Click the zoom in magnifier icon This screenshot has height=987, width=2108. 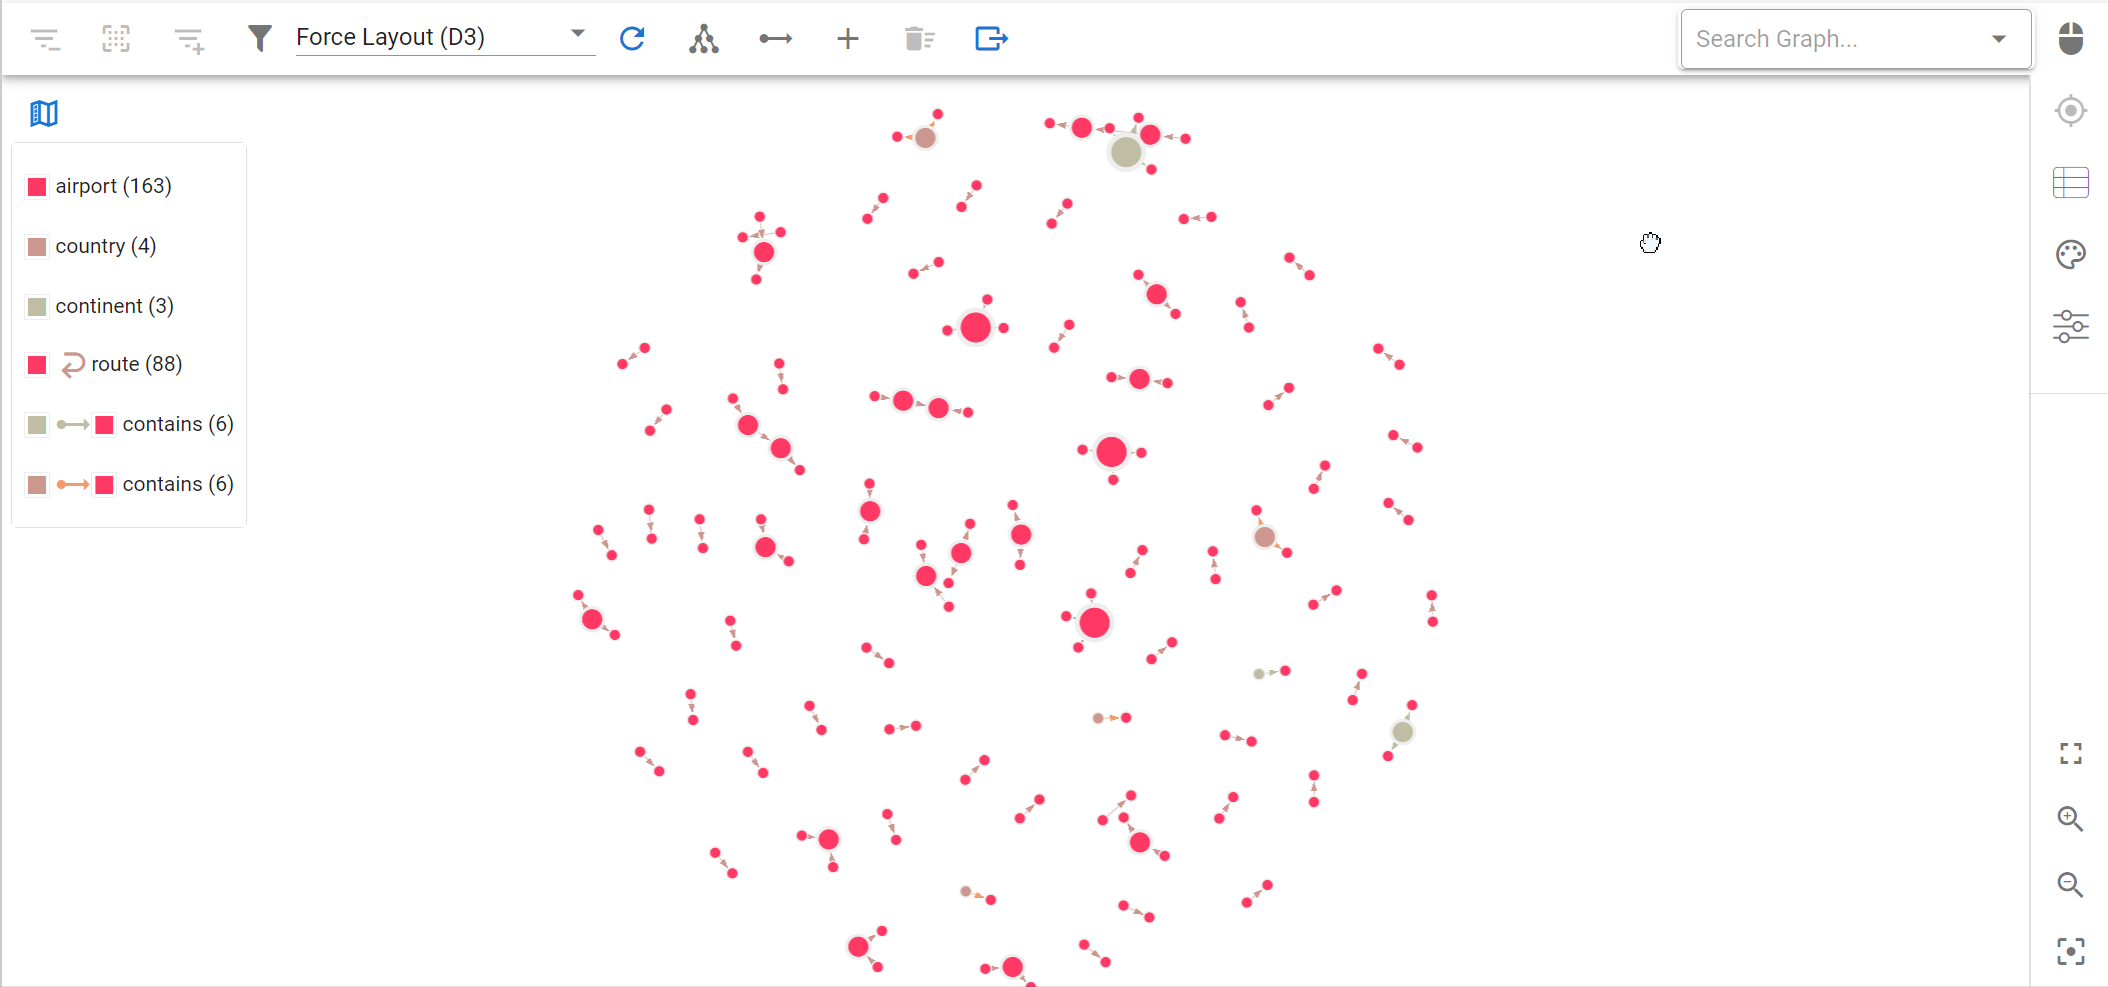coord(2070,819)
